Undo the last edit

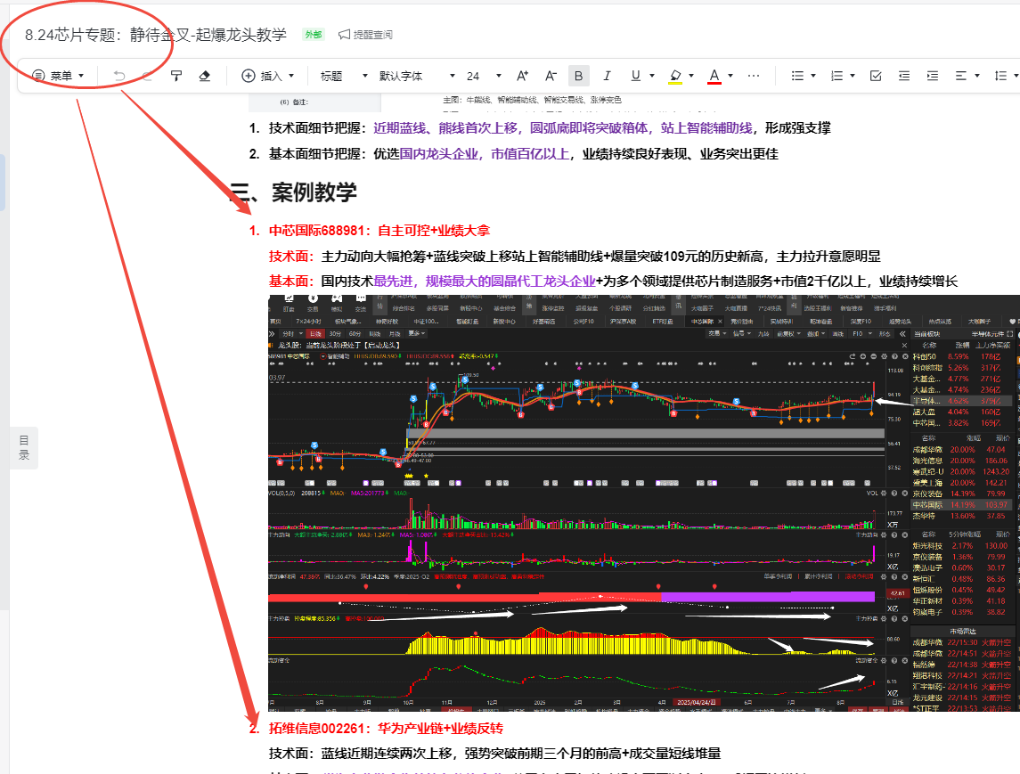click(119, 76)
